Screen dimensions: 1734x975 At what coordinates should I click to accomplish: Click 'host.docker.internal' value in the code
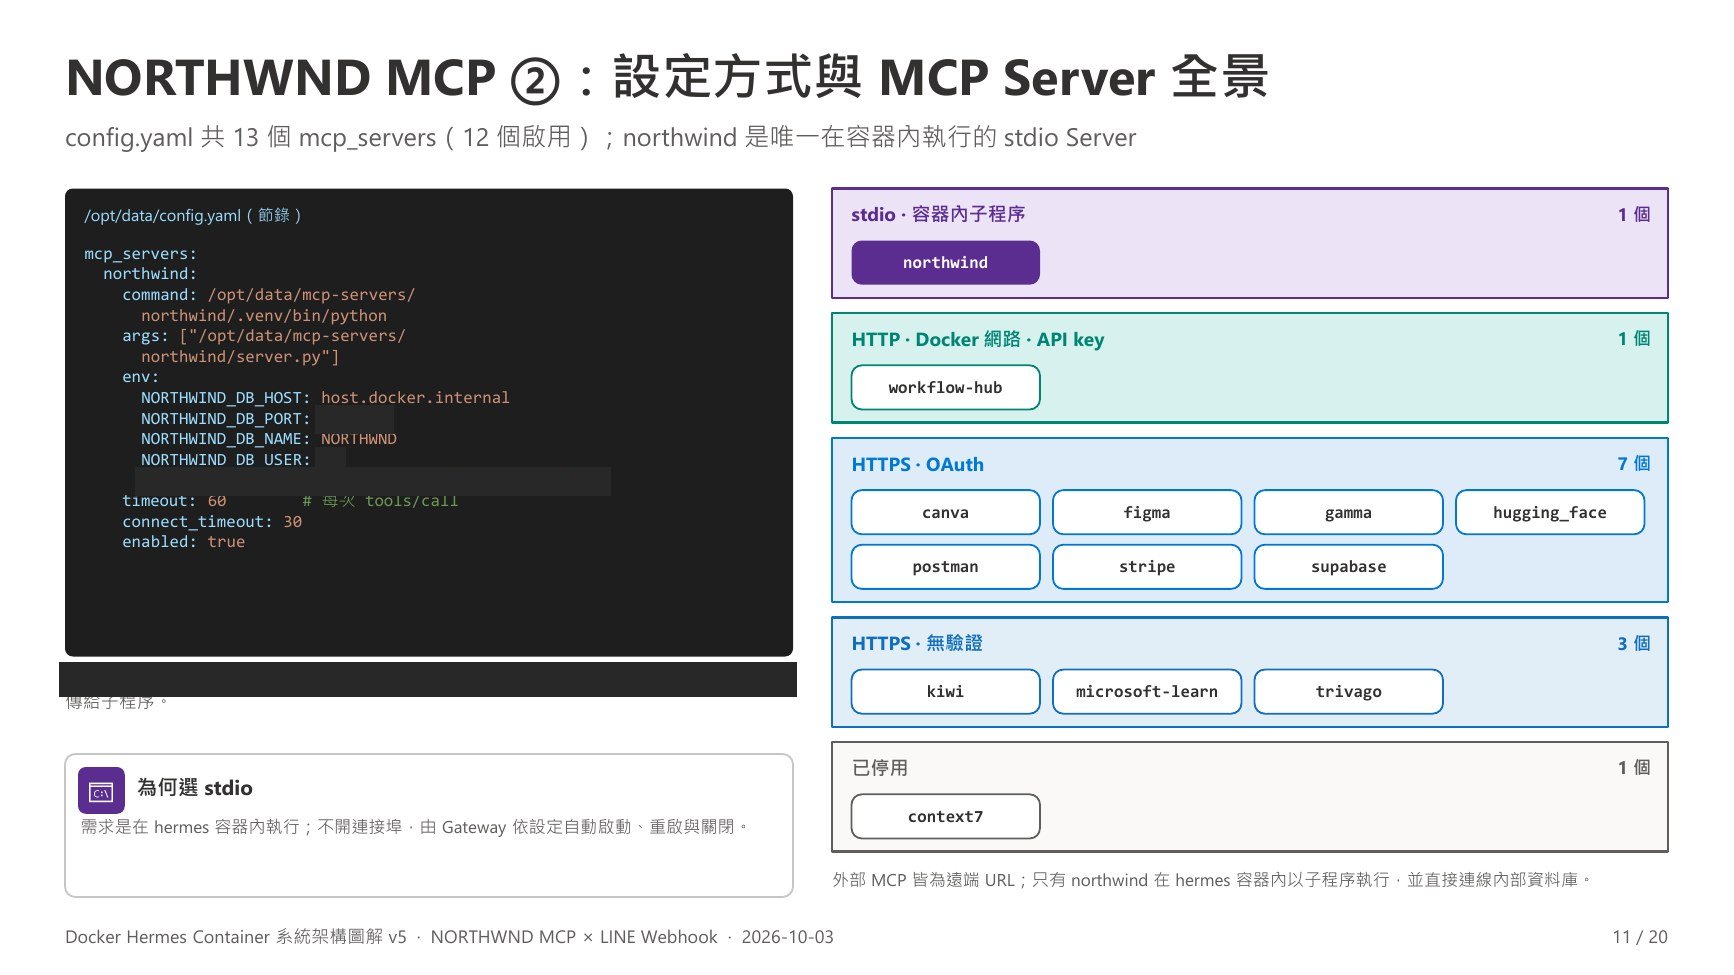[415, 398]
